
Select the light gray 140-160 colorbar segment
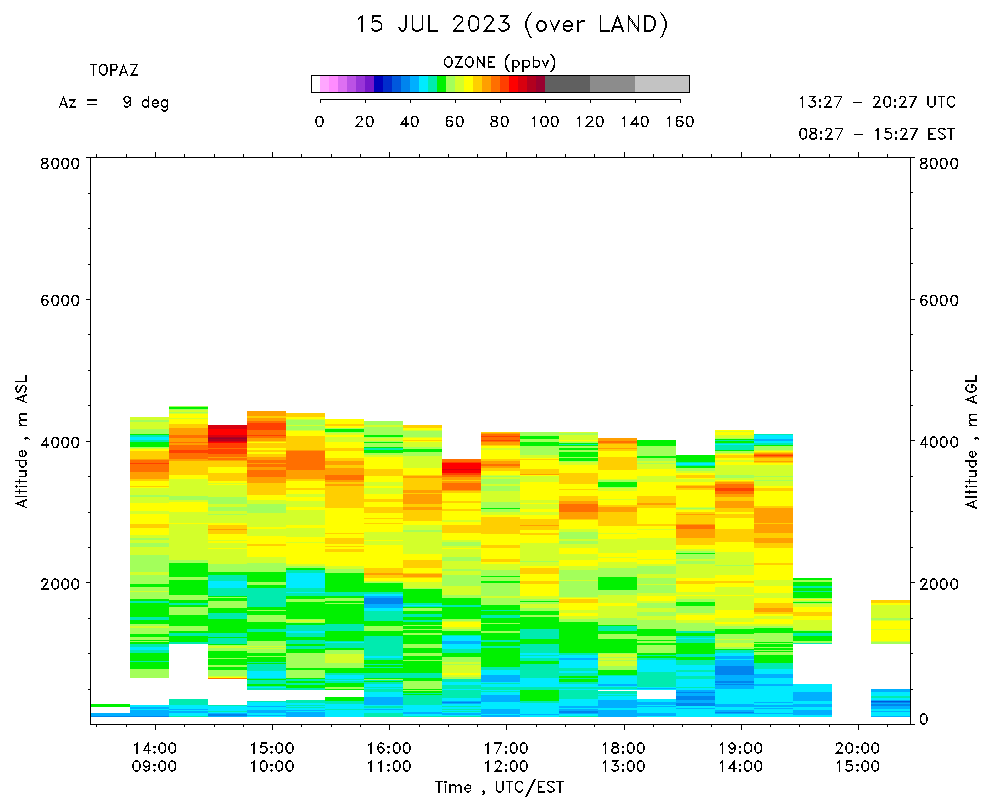(x=662, y=84)
